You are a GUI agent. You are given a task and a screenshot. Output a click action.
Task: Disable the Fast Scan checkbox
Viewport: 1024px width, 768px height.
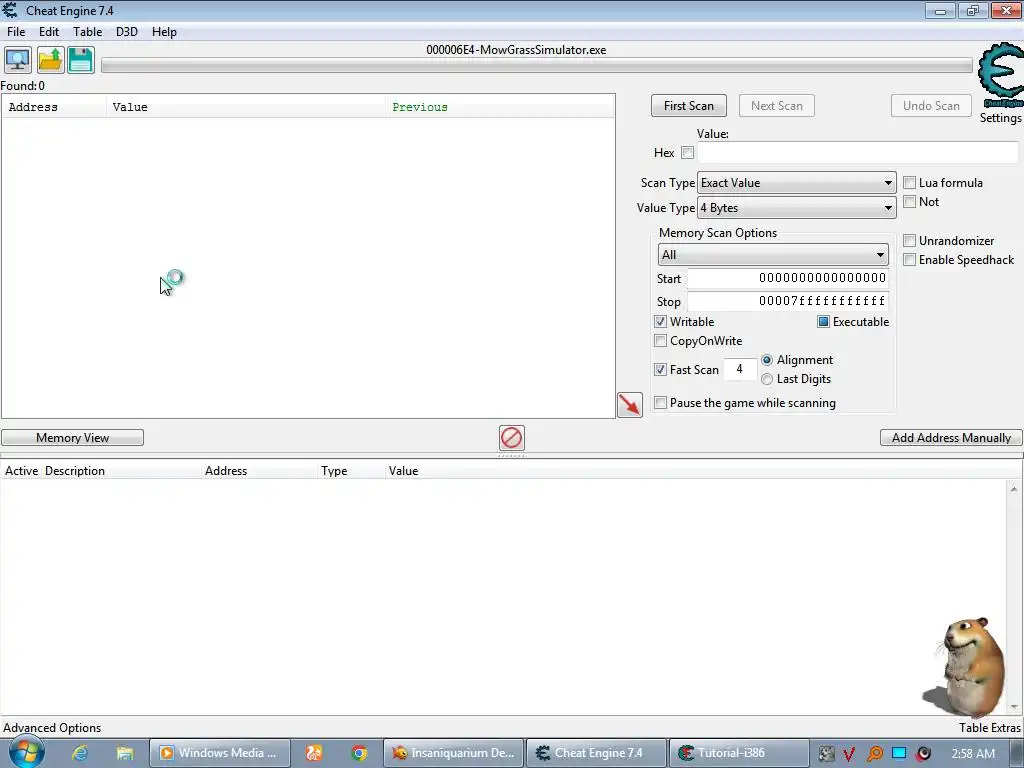[660, 370]
